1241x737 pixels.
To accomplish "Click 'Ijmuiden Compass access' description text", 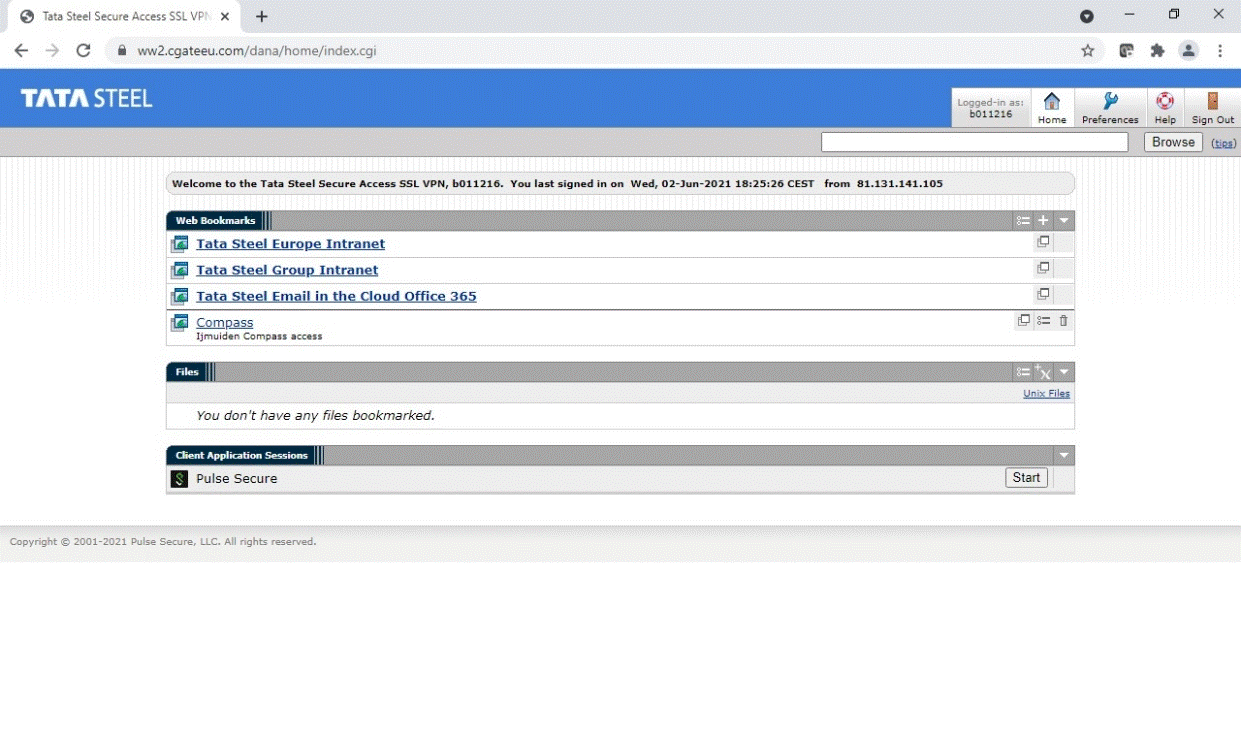I will 259,337.
